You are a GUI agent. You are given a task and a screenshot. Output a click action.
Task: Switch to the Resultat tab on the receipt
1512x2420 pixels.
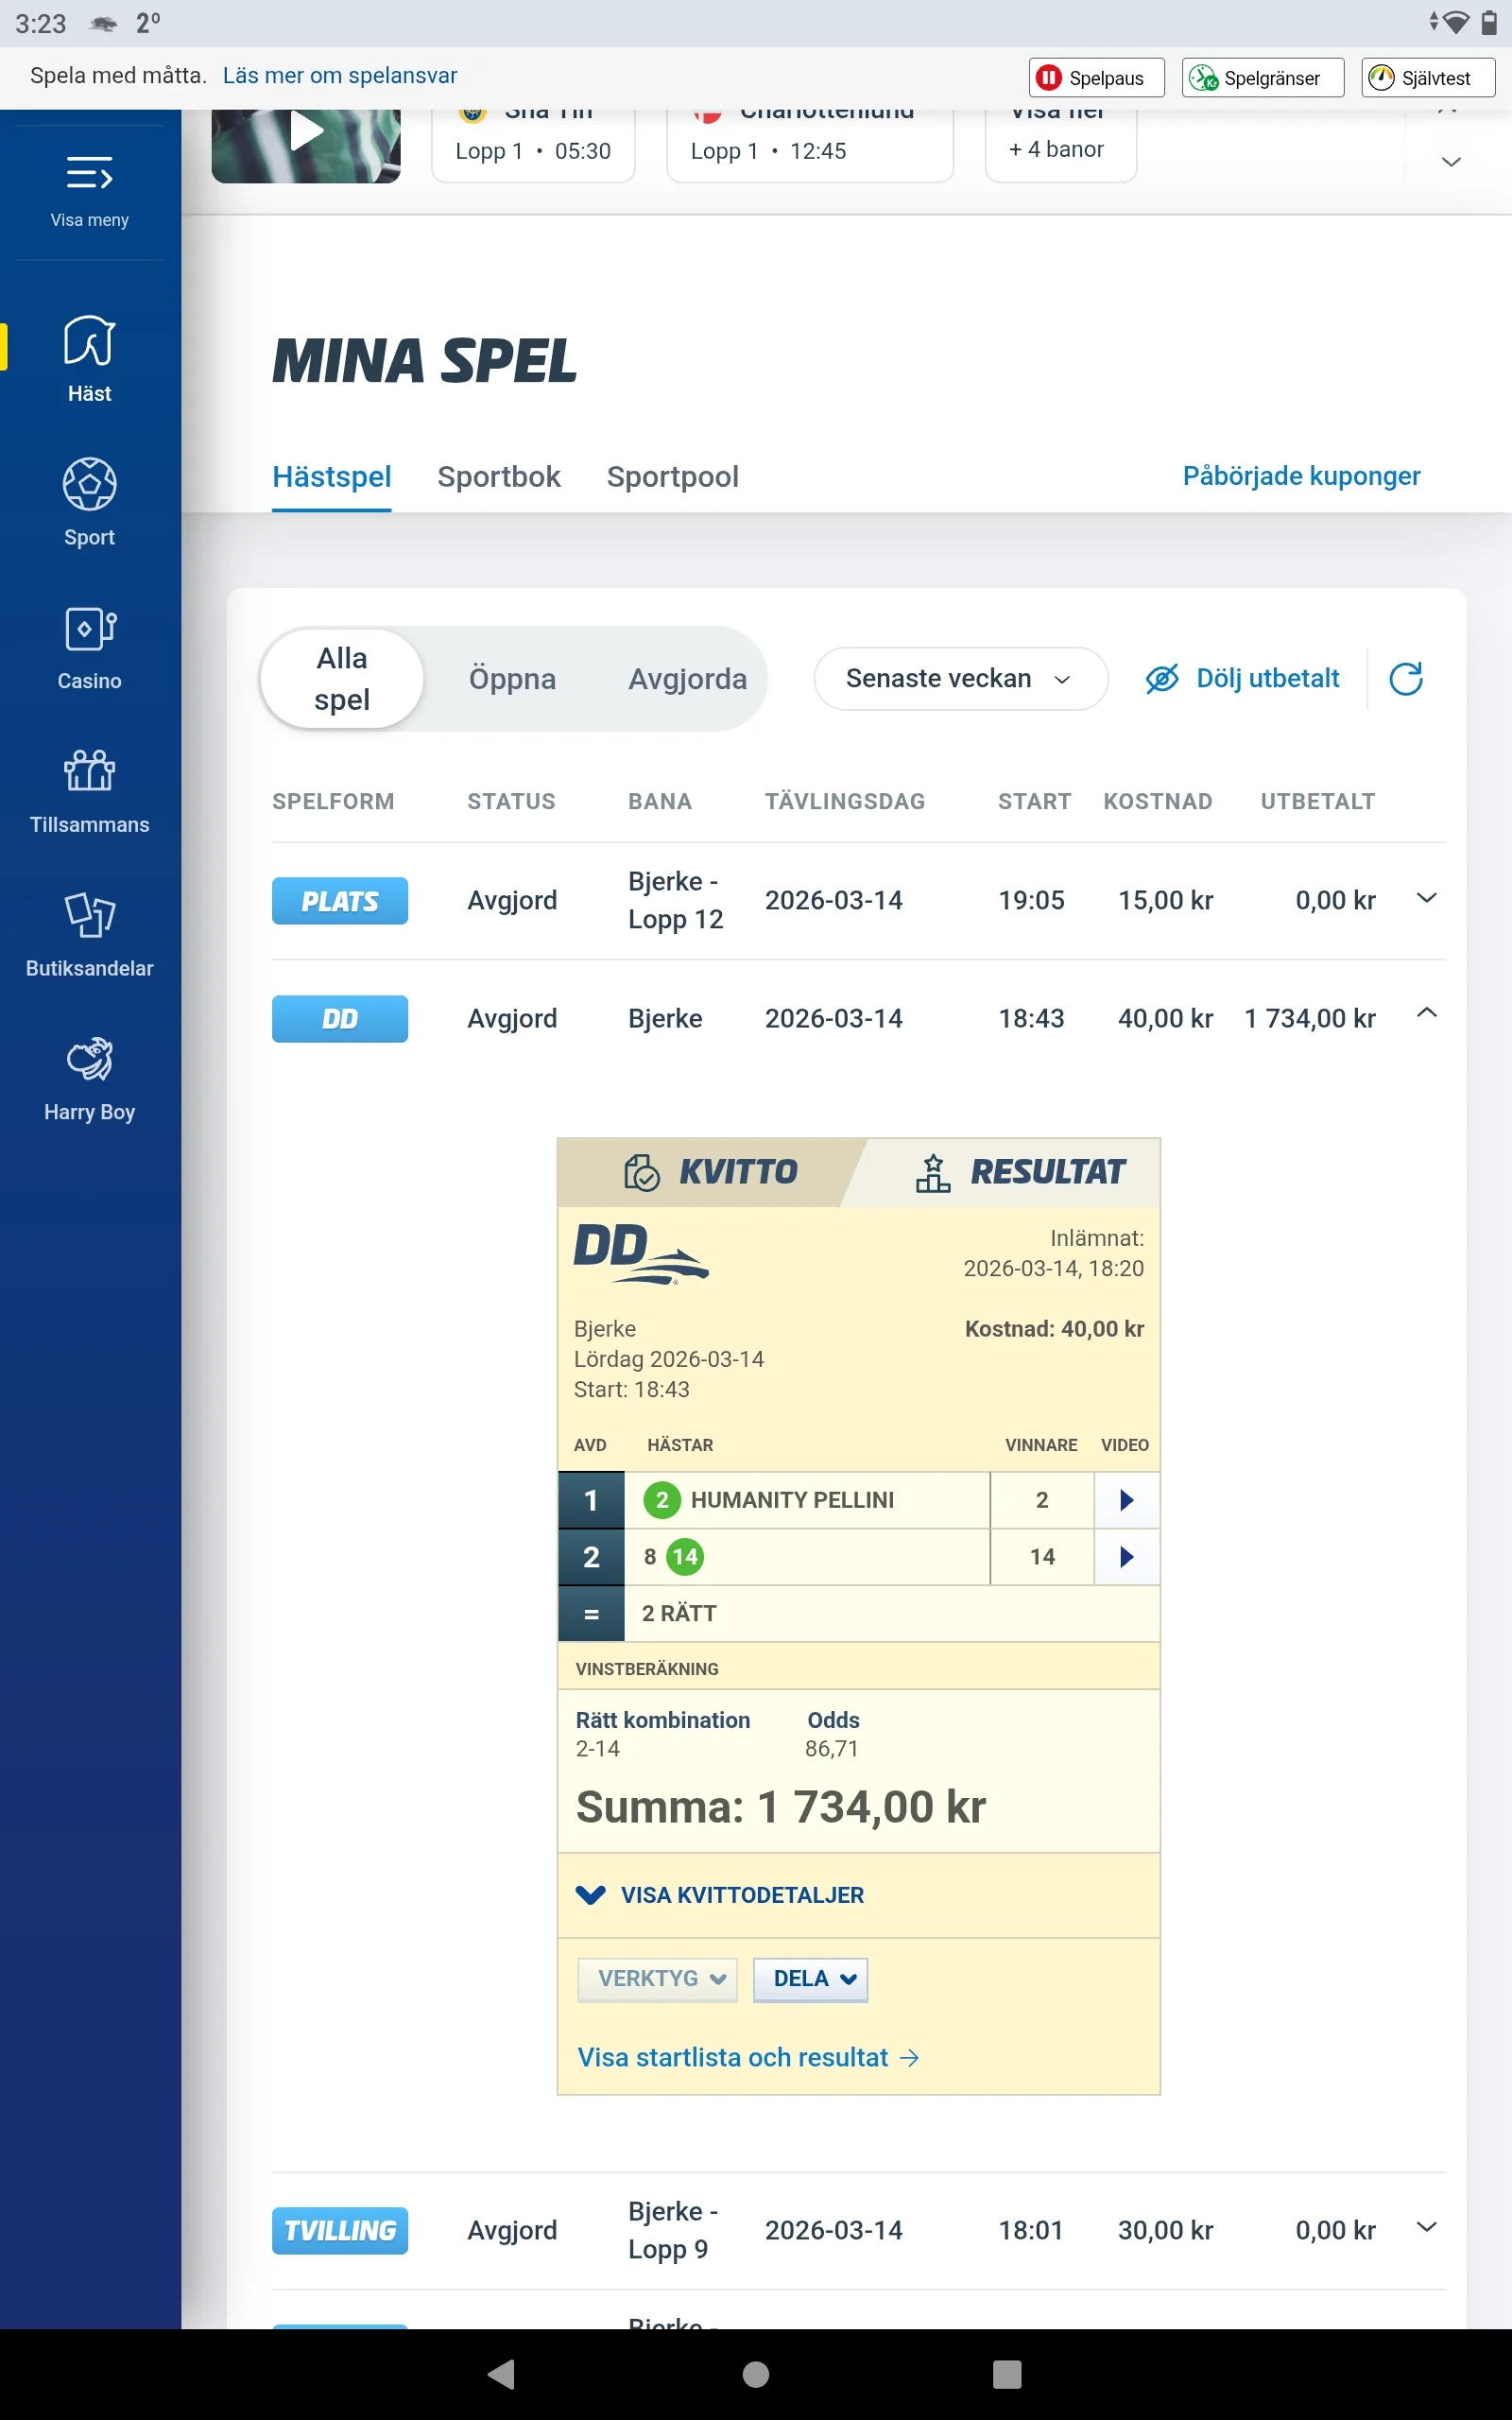[x=1048, y=1171]
